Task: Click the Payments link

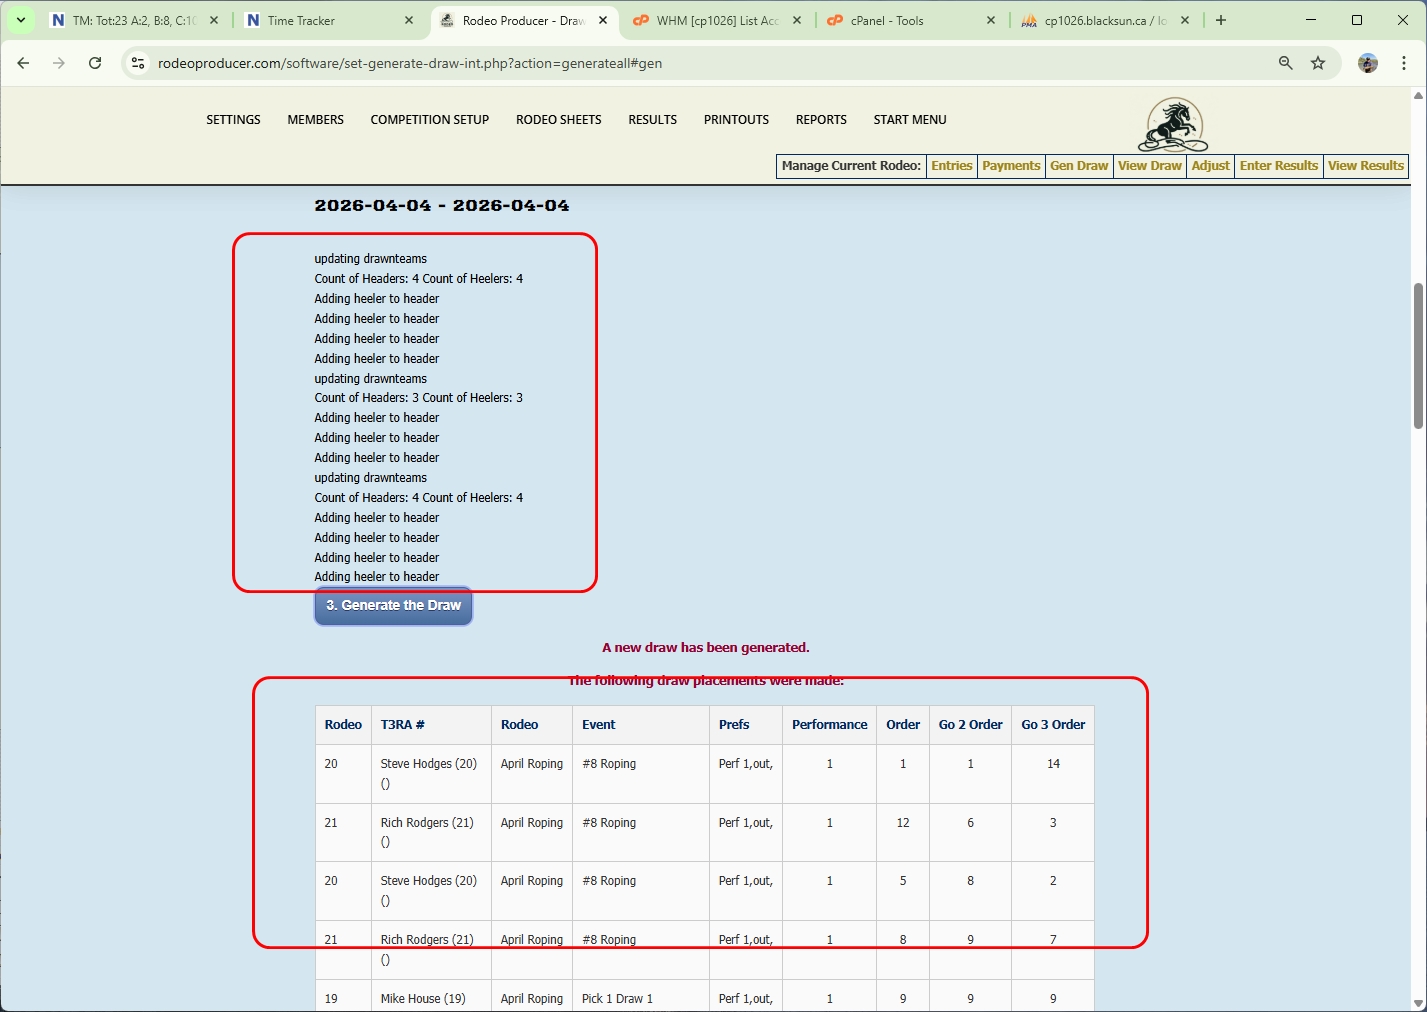Action: pyautogui.click(x=1011, y=166)
